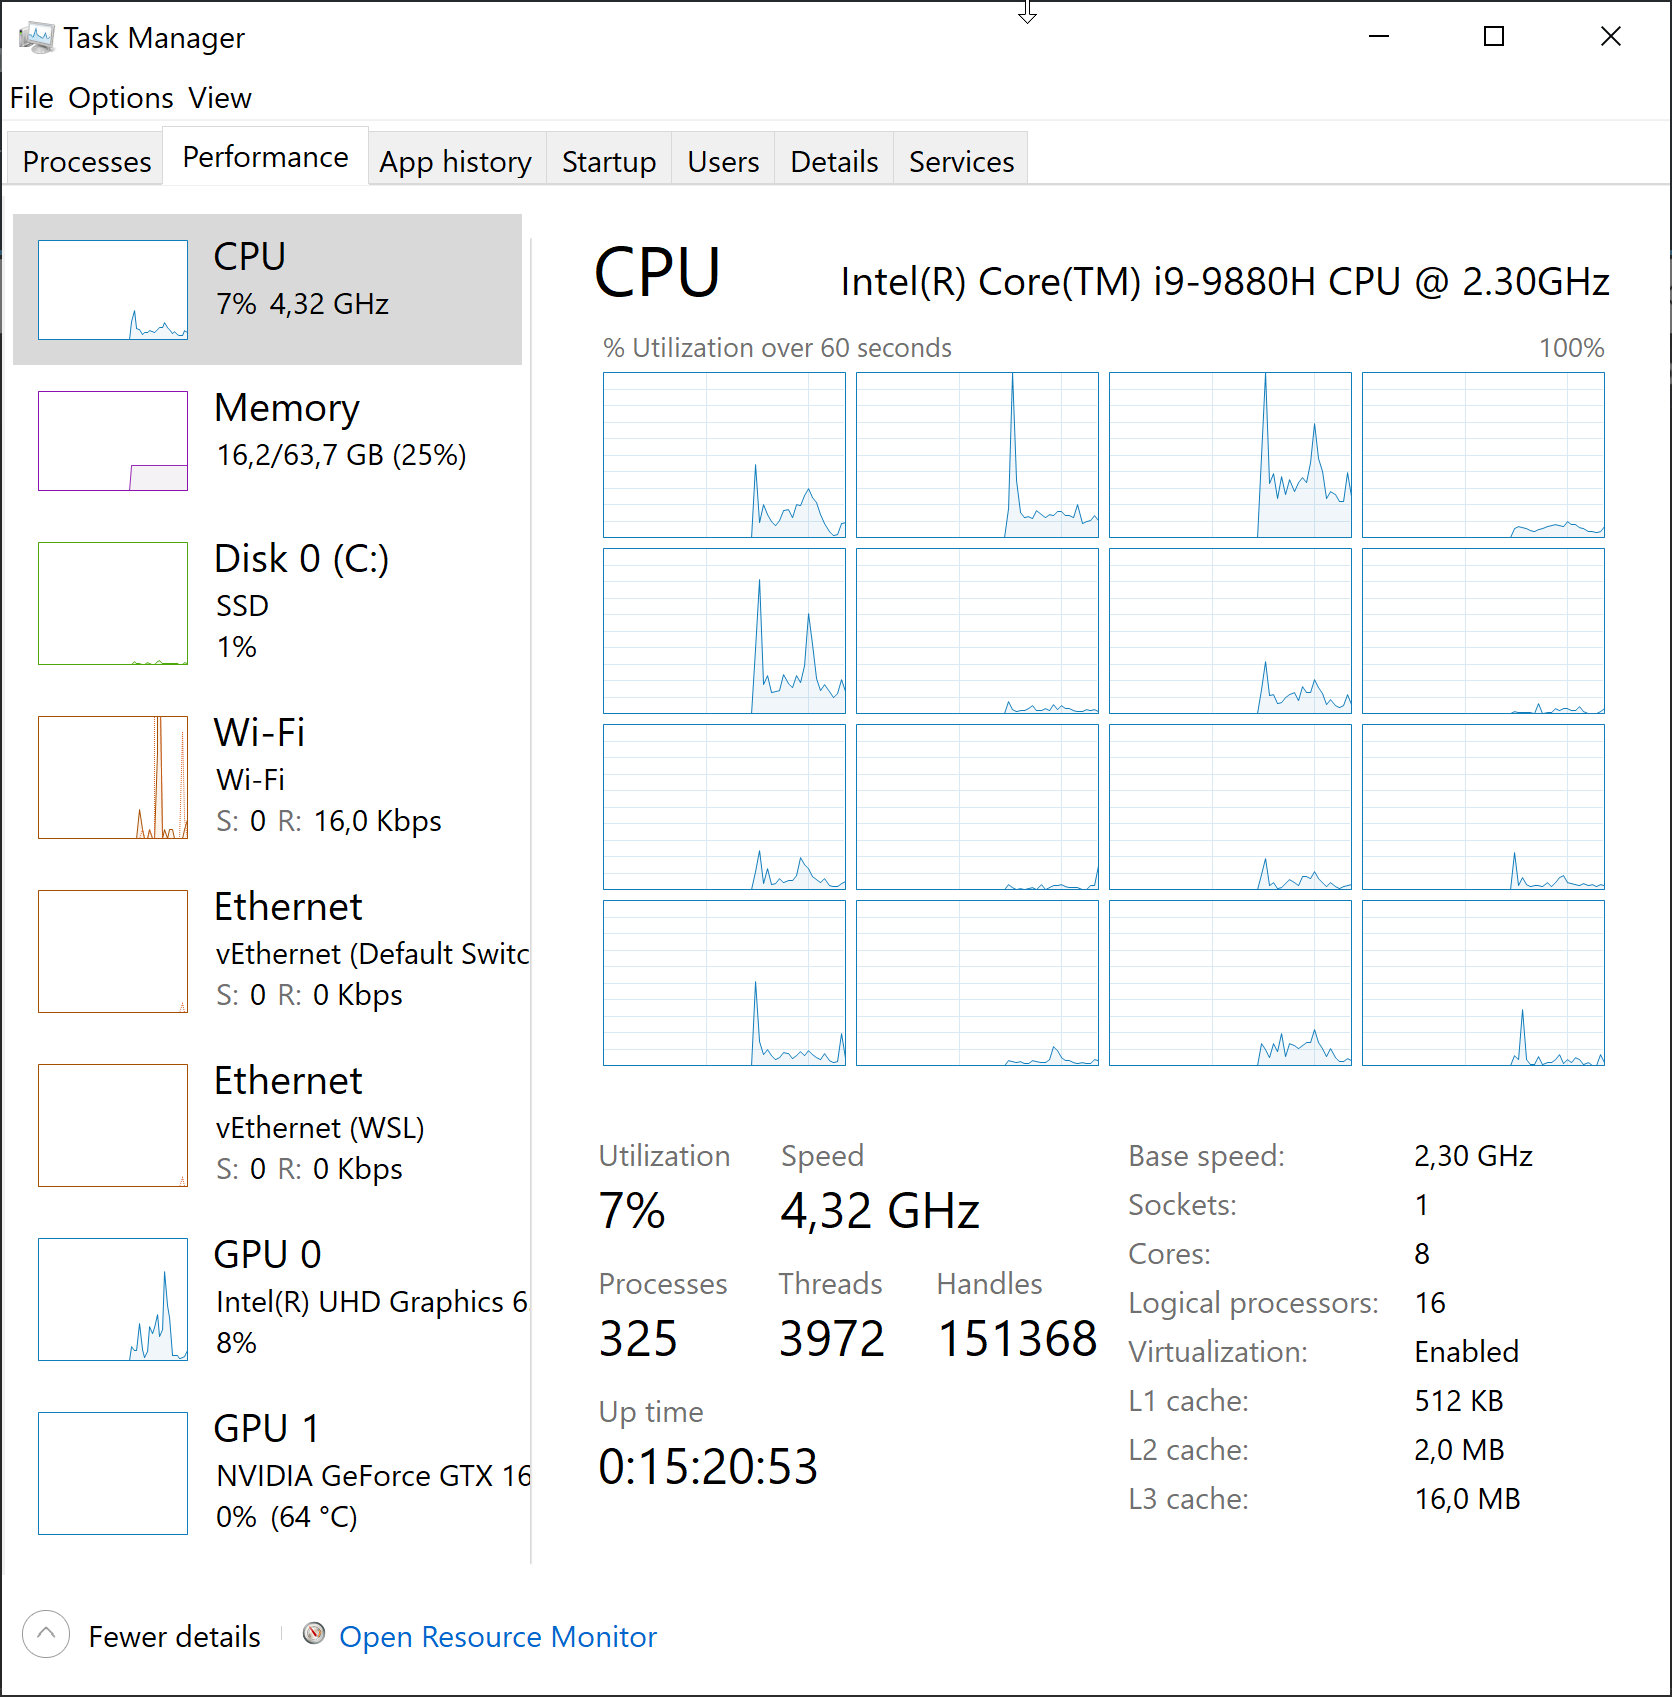
Task: Click the 7% Utilization value
Action: pos(632,1211)
